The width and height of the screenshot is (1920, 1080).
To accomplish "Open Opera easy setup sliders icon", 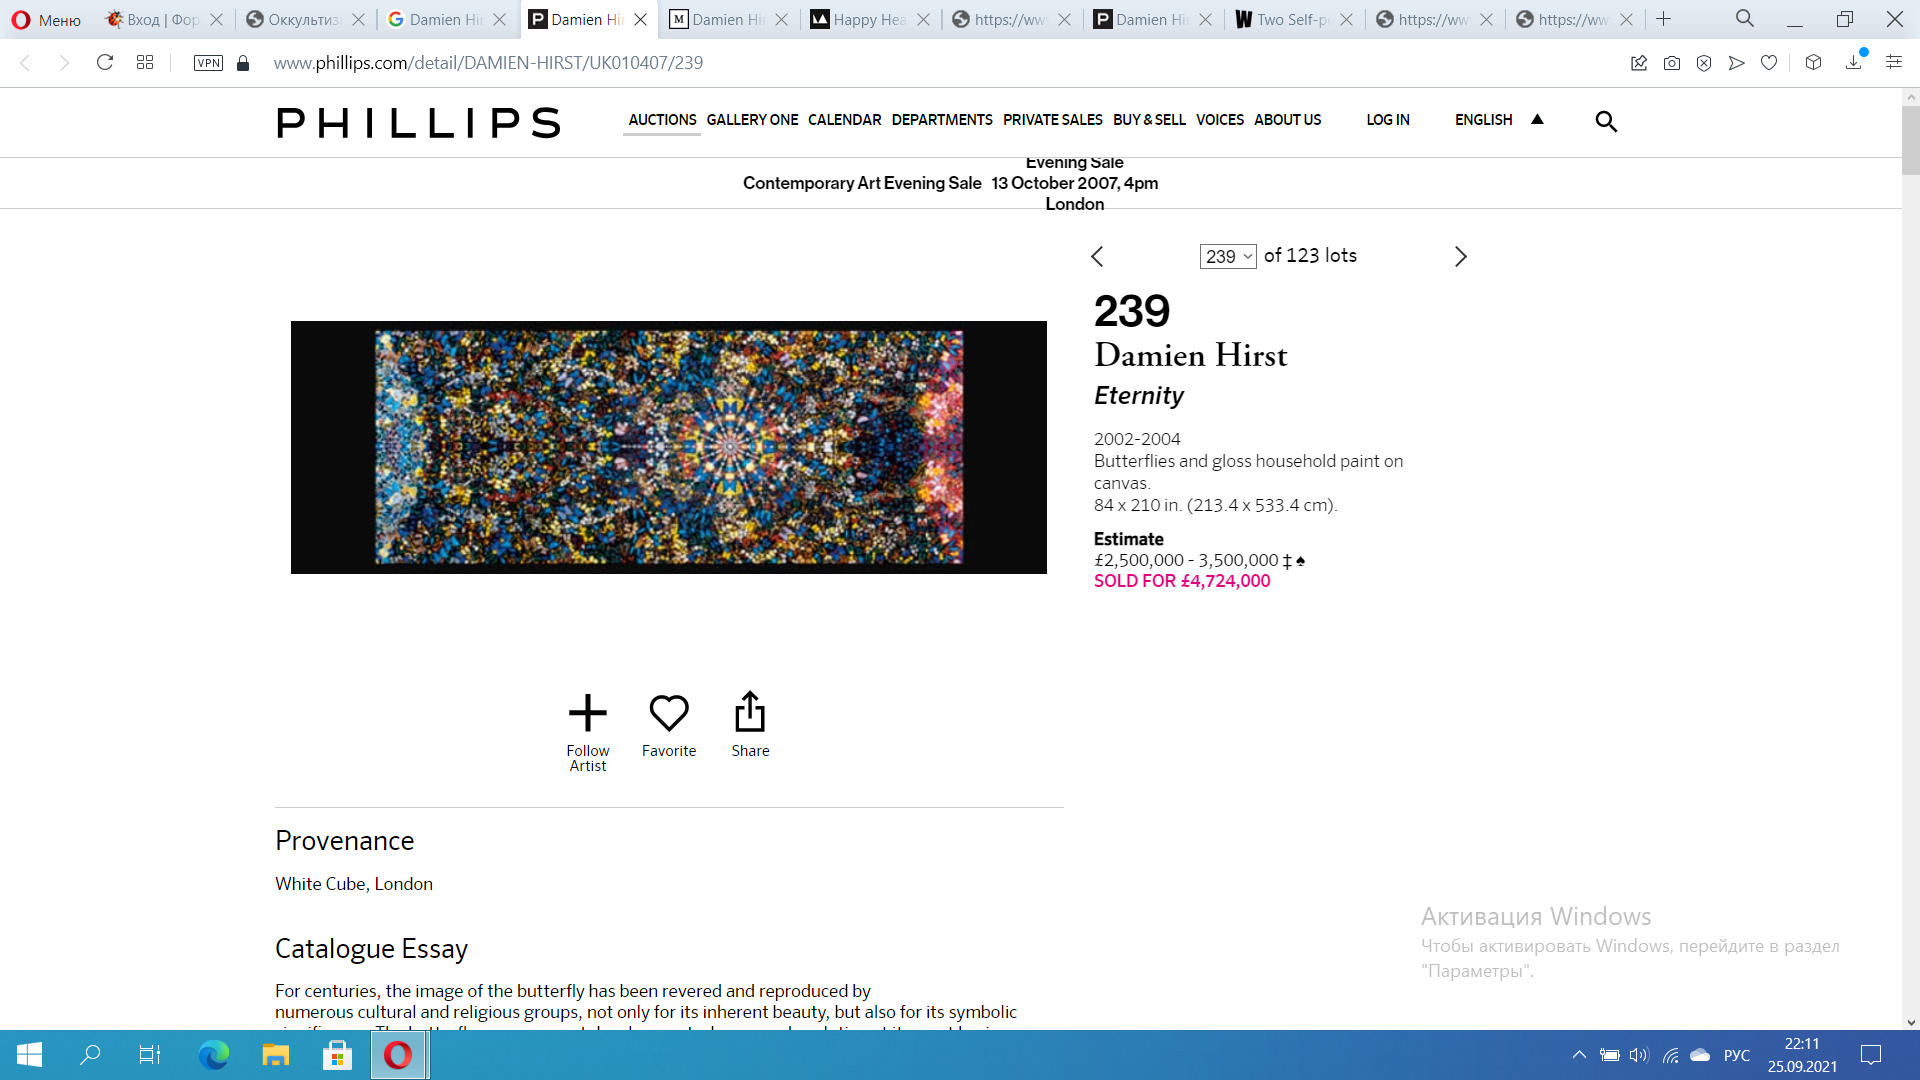I will click(x=1894, y=62).
